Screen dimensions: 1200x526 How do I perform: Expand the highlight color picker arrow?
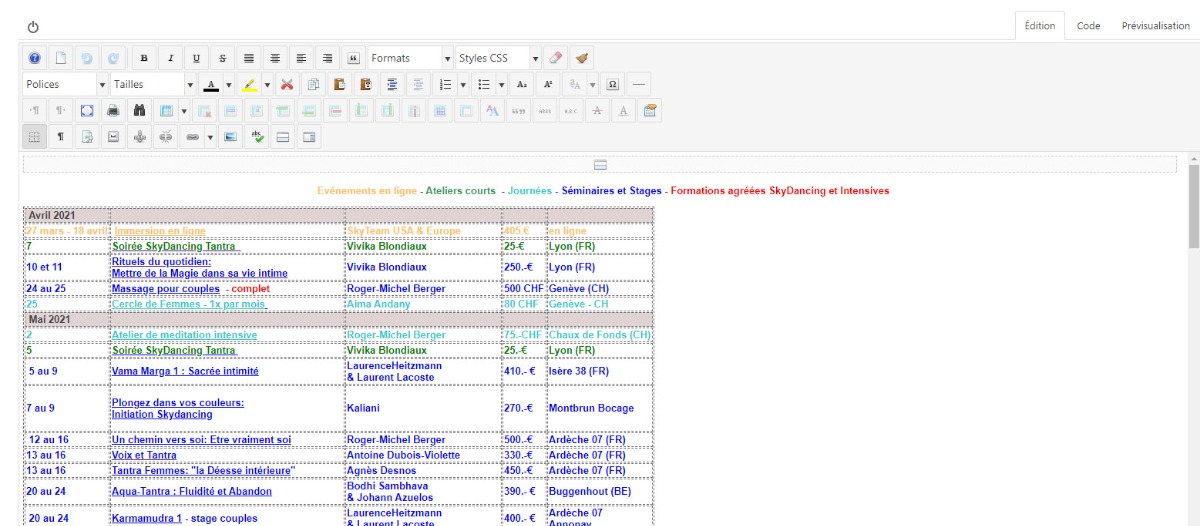pos(267,84)
